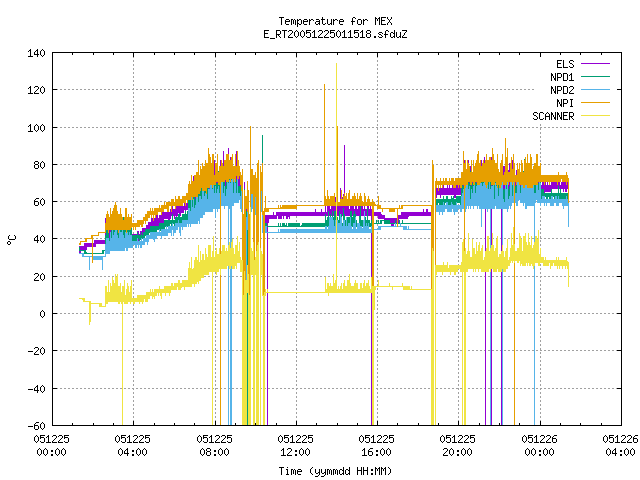Click the y-axis value 140

[x=36, y=53]
